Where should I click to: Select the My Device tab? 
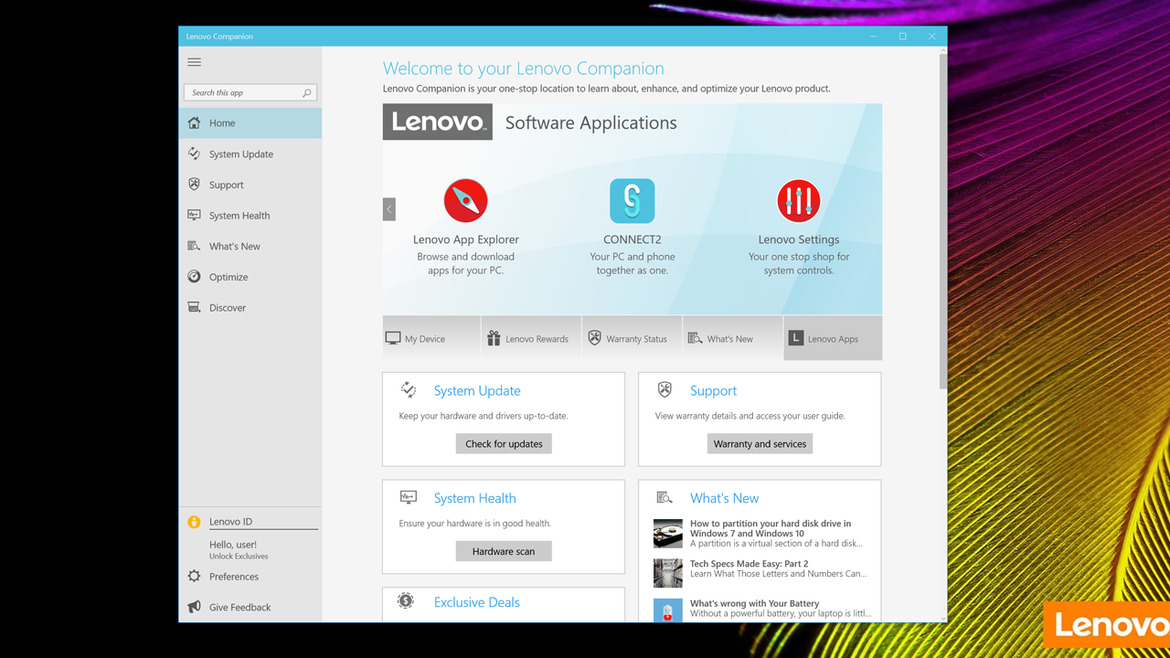click(431, 338)
